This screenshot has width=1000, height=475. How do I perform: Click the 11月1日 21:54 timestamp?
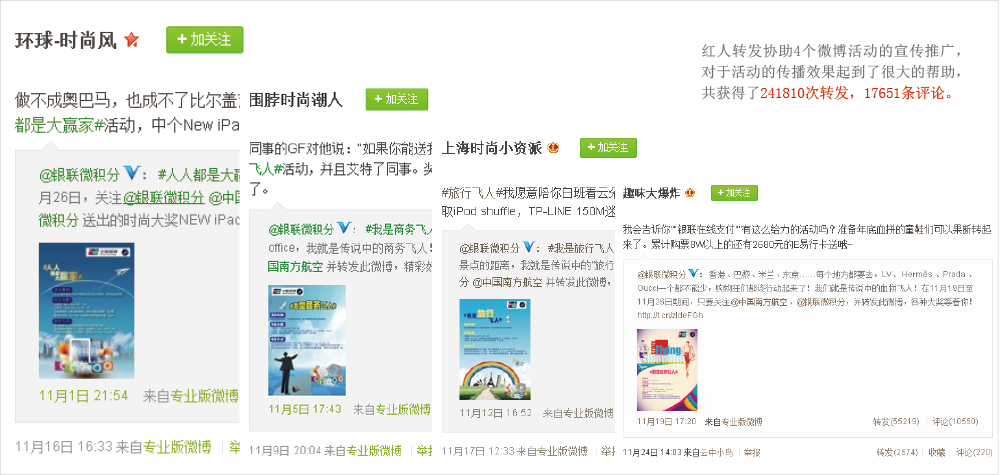click(x=84, y=395)
